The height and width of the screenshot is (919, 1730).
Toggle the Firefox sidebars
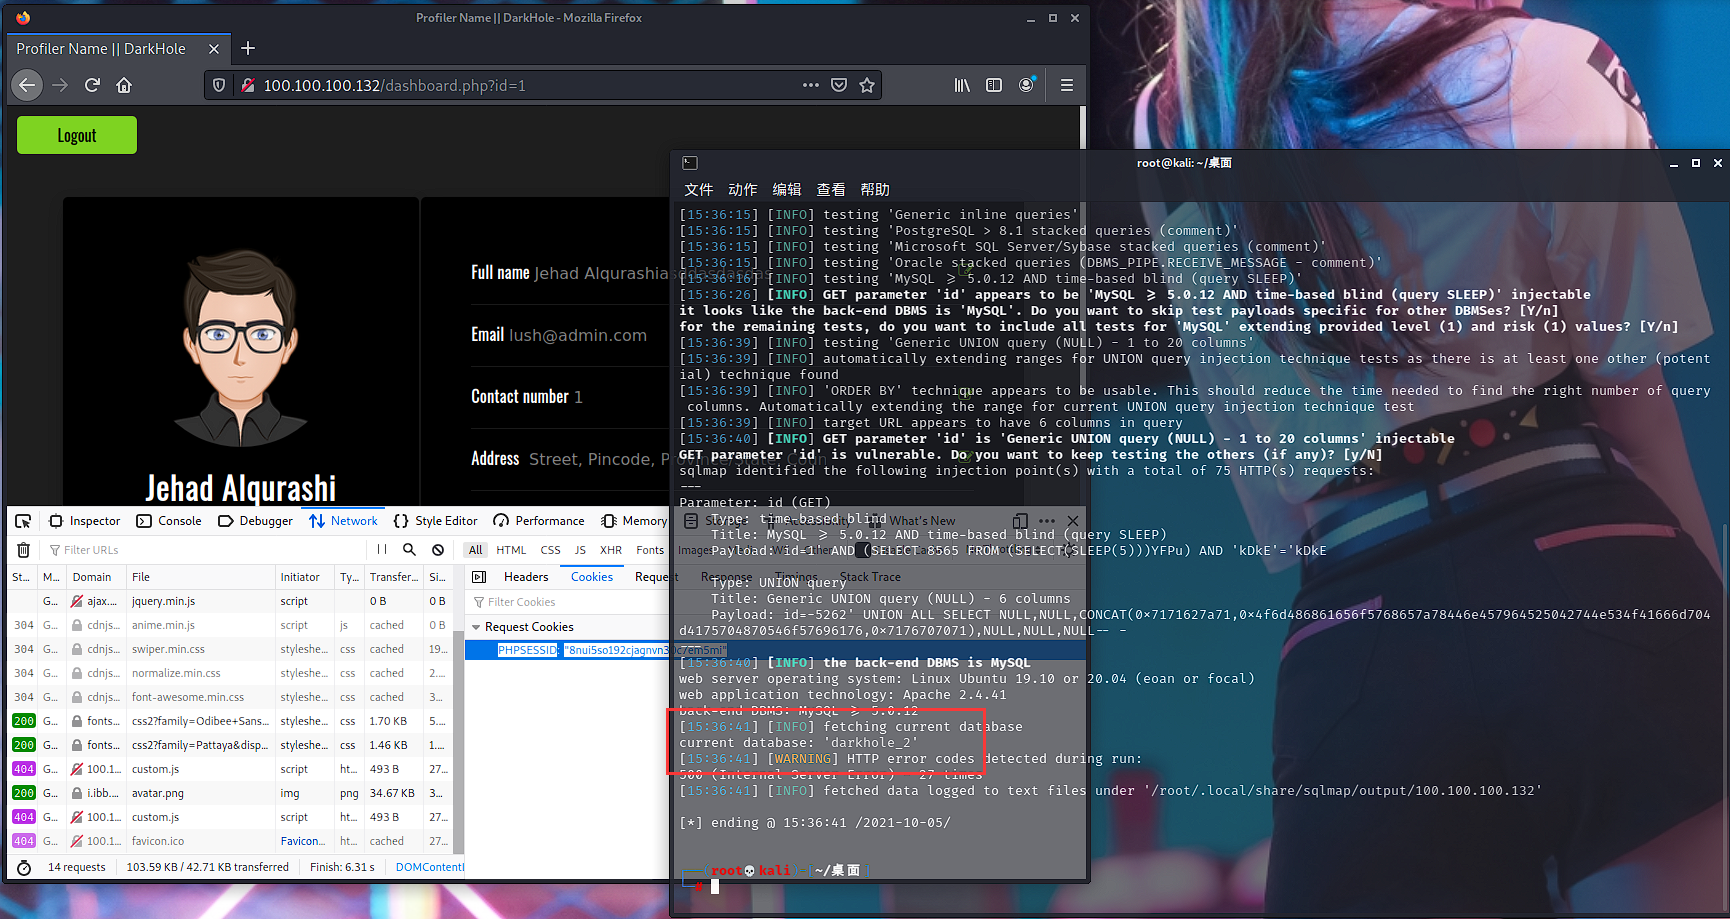(994, 85)
